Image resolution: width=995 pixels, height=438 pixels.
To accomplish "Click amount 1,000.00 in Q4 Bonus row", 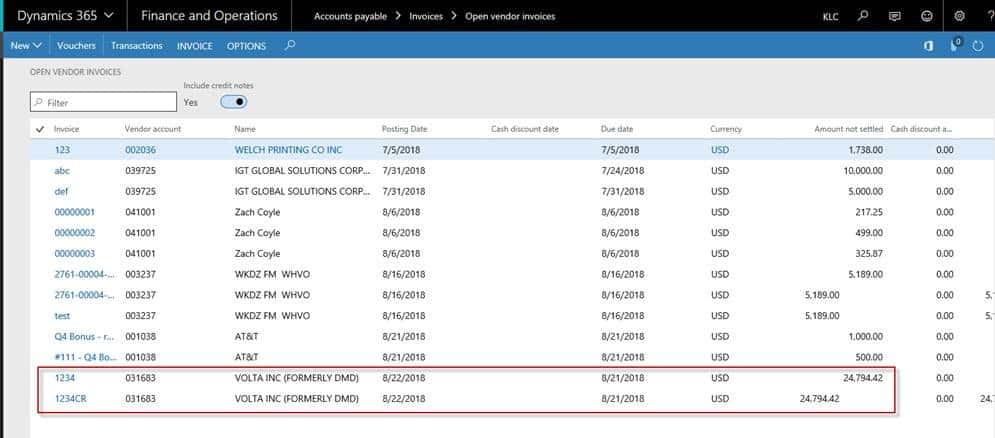I will (x=866, y=336).
